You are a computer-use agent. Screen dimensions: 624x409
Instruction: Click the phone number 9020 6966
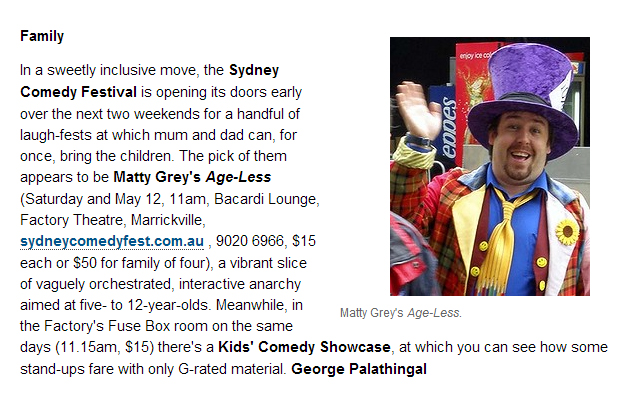point(245,241)
